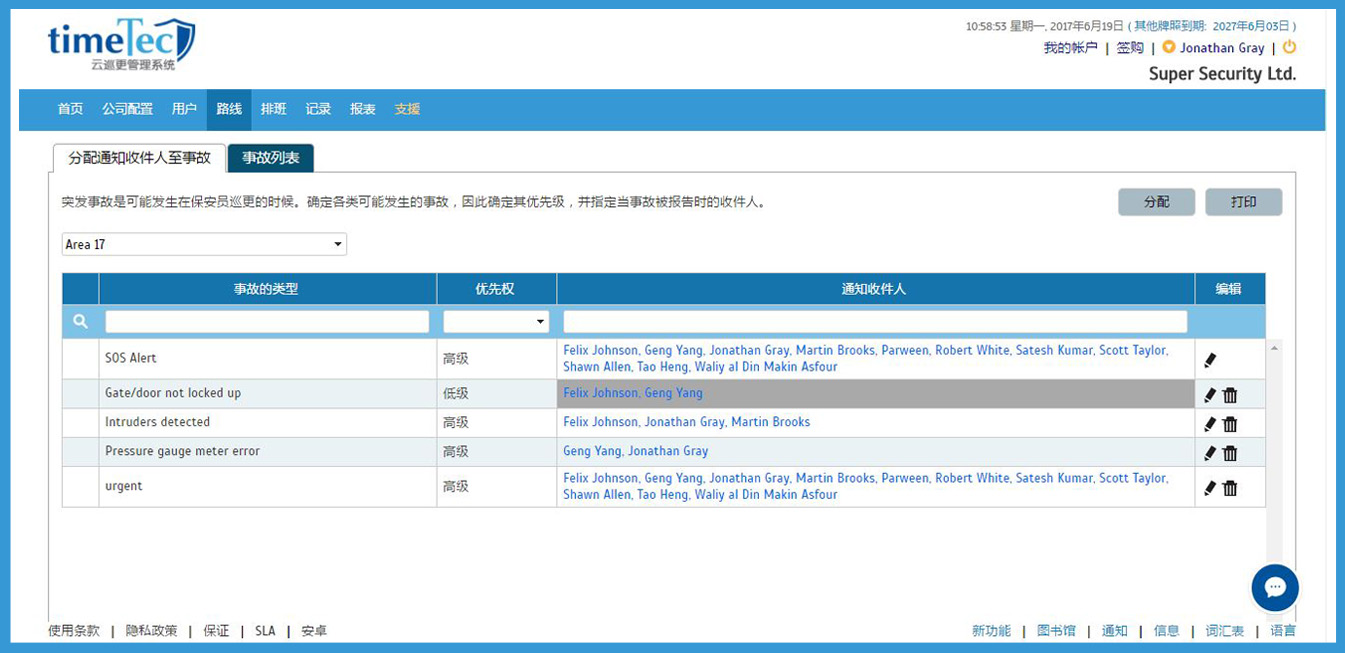Click the table vertical scrollbar
Viewport: 1345px width, 653px height.
pyautogui.click(x=1273, y=450)
